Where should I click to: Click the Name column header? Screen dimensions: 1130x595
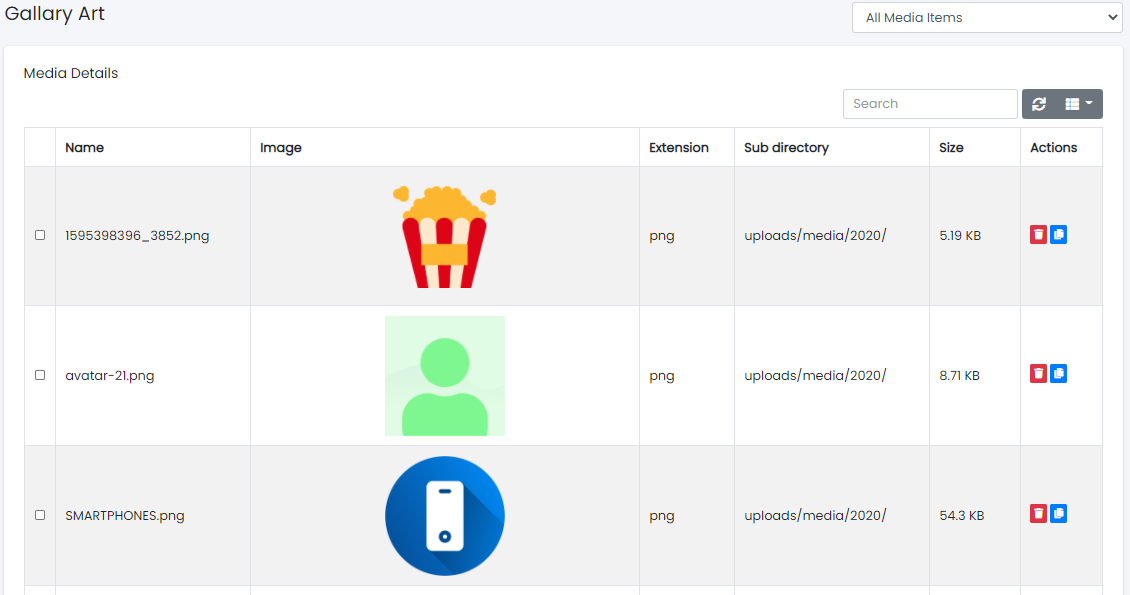point(85,147)
